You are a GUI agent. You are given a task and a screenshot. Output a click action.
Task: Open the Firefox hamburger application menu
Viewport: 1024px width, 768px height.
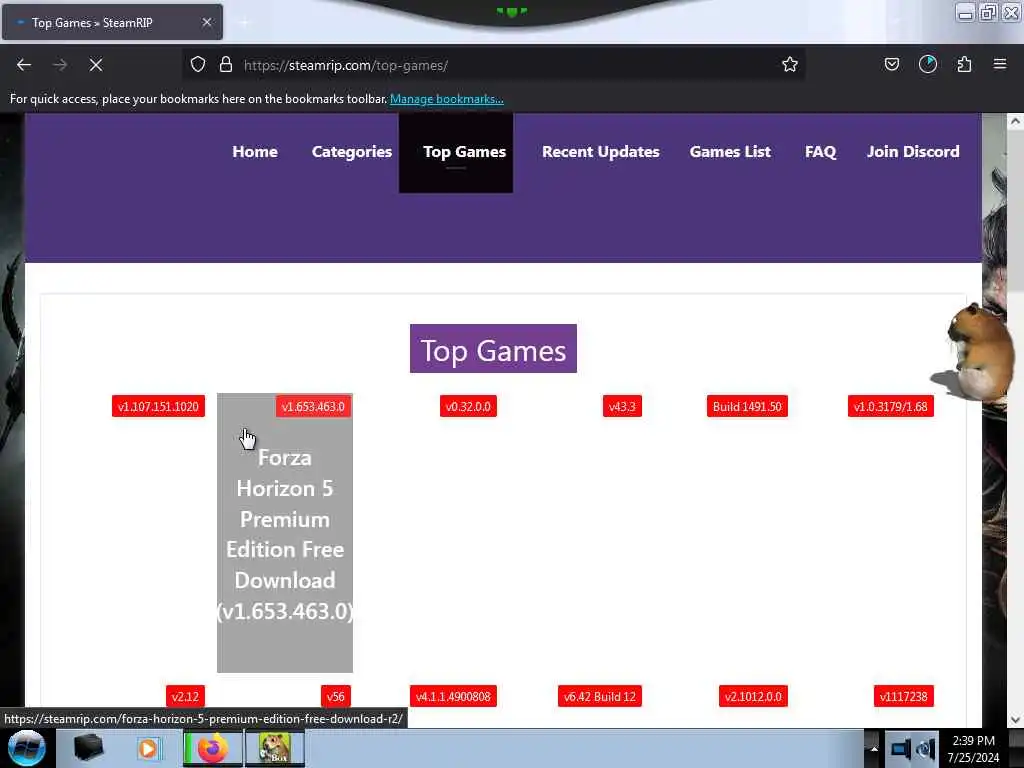pyautogui.click(x=1000, y=64)
